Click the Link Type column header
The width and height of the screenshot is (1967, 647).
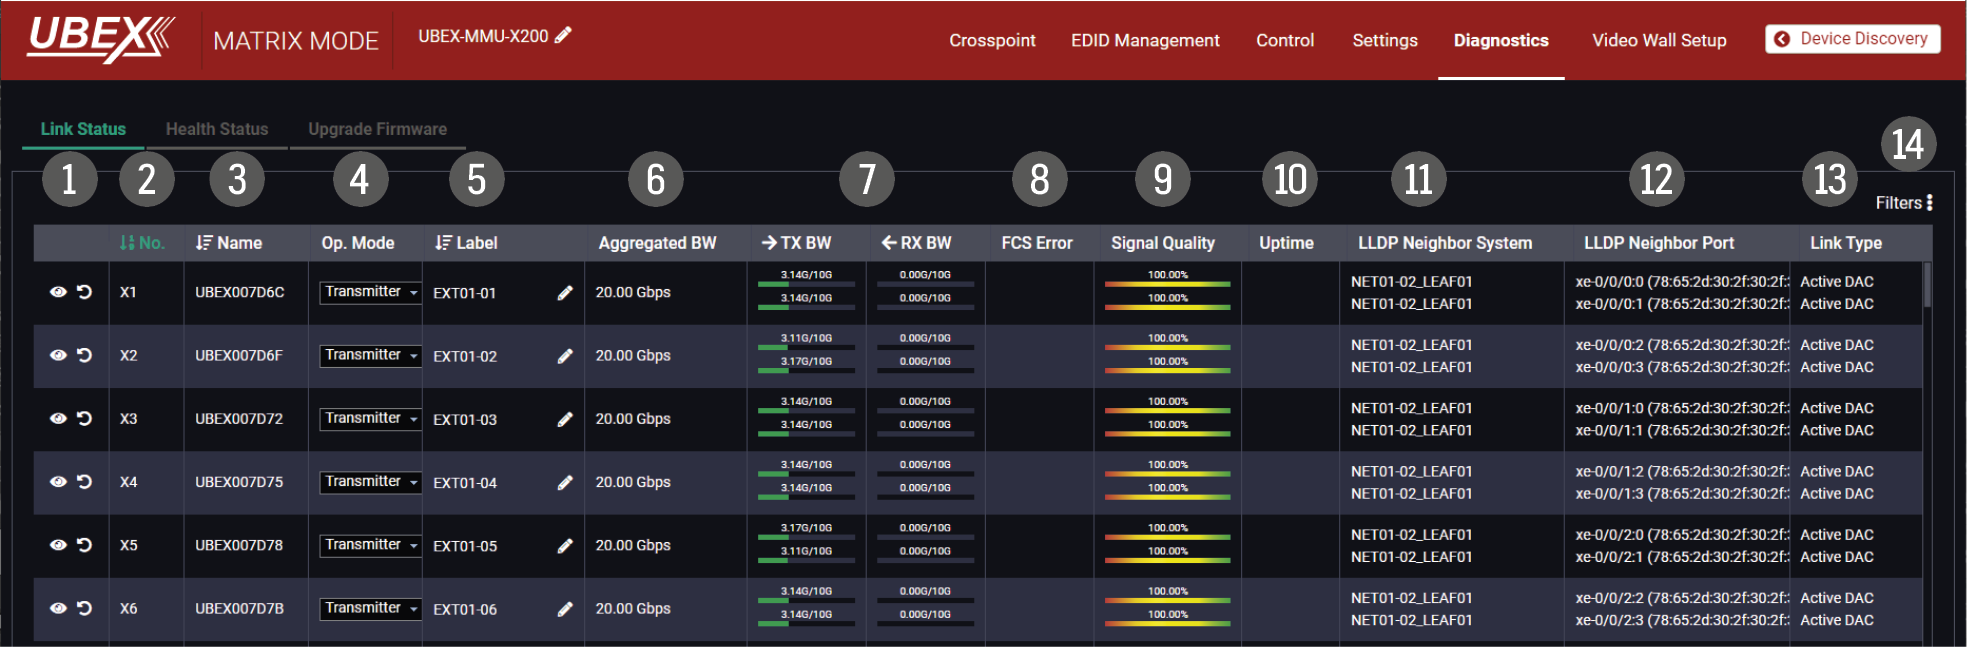click(x=1846, y=243)
